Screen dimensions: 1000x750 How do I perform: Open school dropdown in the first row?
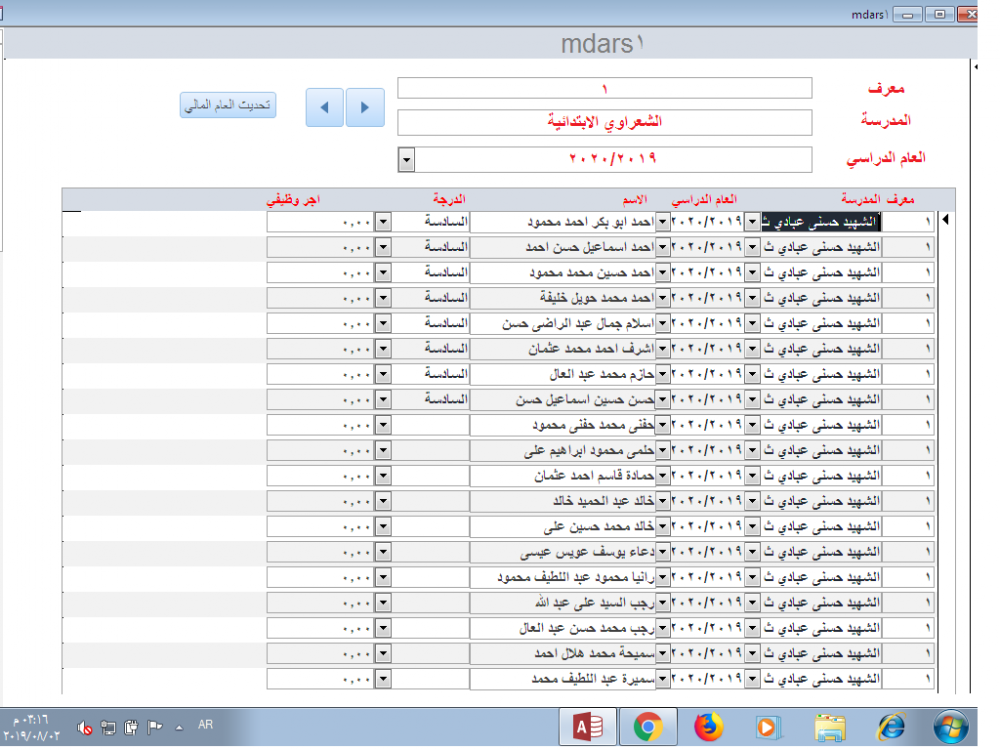pos(753,221)
